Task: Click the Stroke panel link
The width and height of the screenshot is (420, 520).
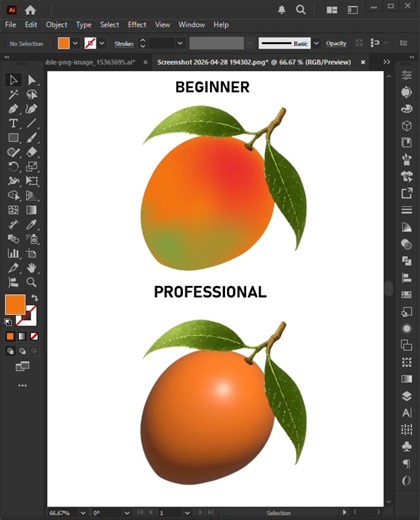Action: coord(124,44)
